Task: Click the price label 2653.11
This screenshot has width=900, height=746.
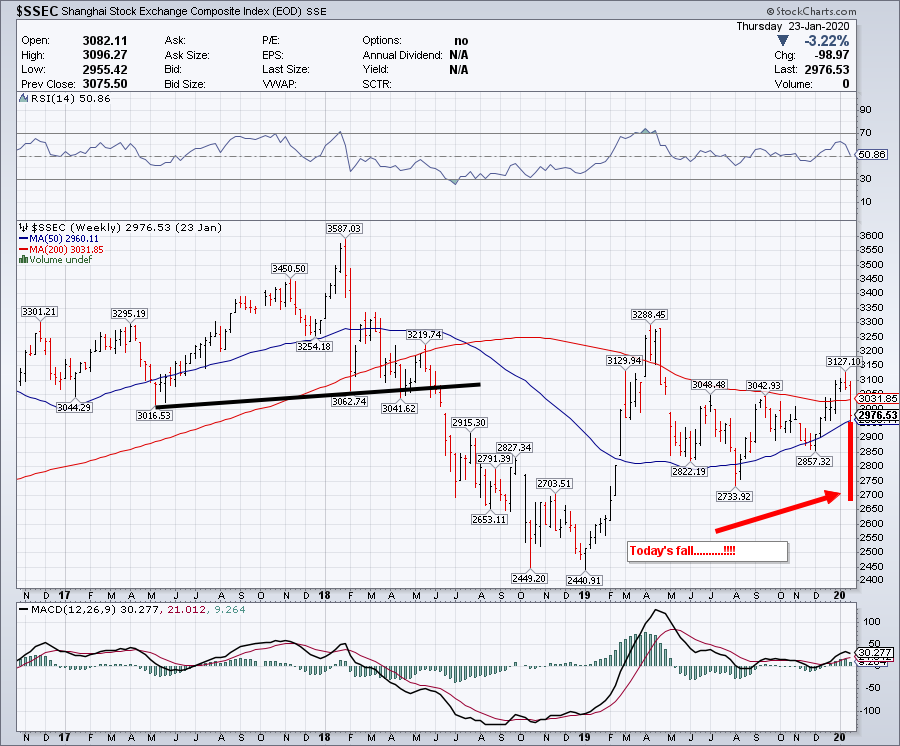Action: [489, 519]
